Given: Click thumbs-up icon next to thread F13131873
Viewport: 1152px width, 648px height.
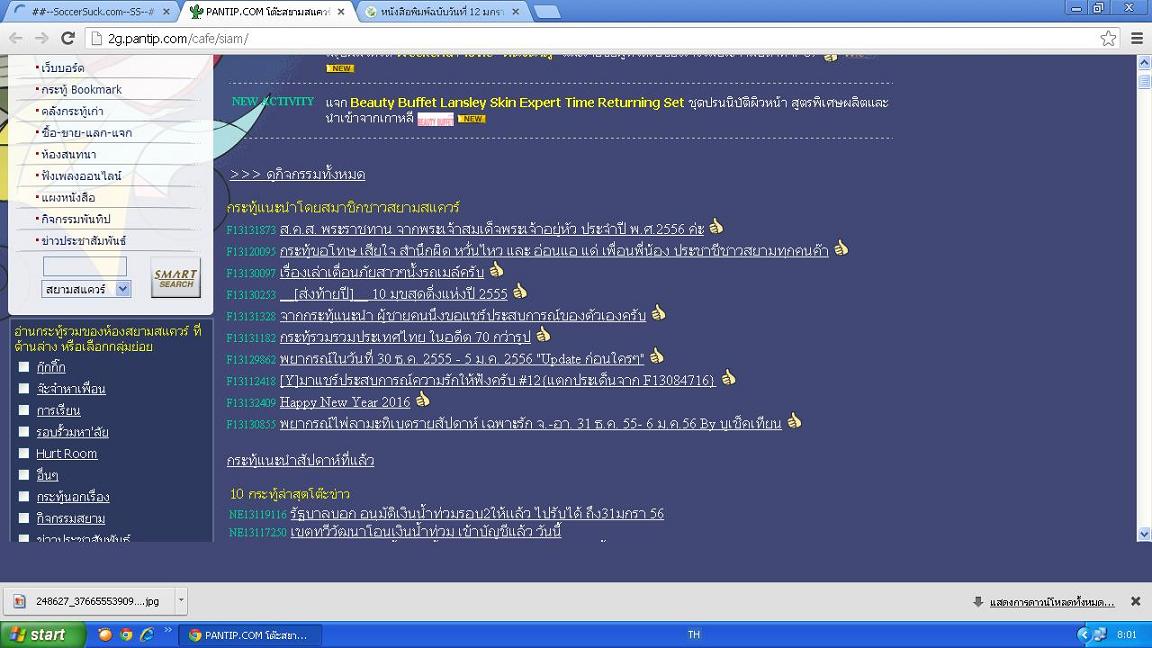Looking at the screenshot, I should 716,227.
